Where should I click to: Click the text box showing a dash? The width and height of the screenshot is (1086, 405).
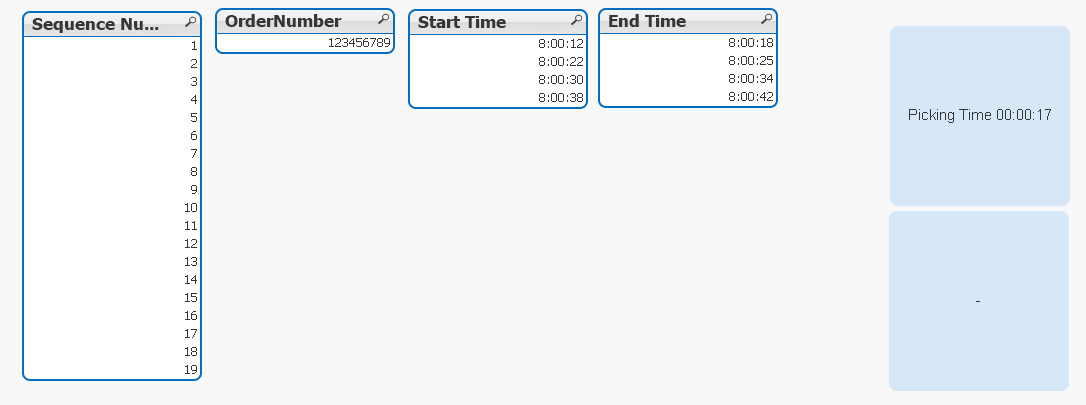coord(978,301)
